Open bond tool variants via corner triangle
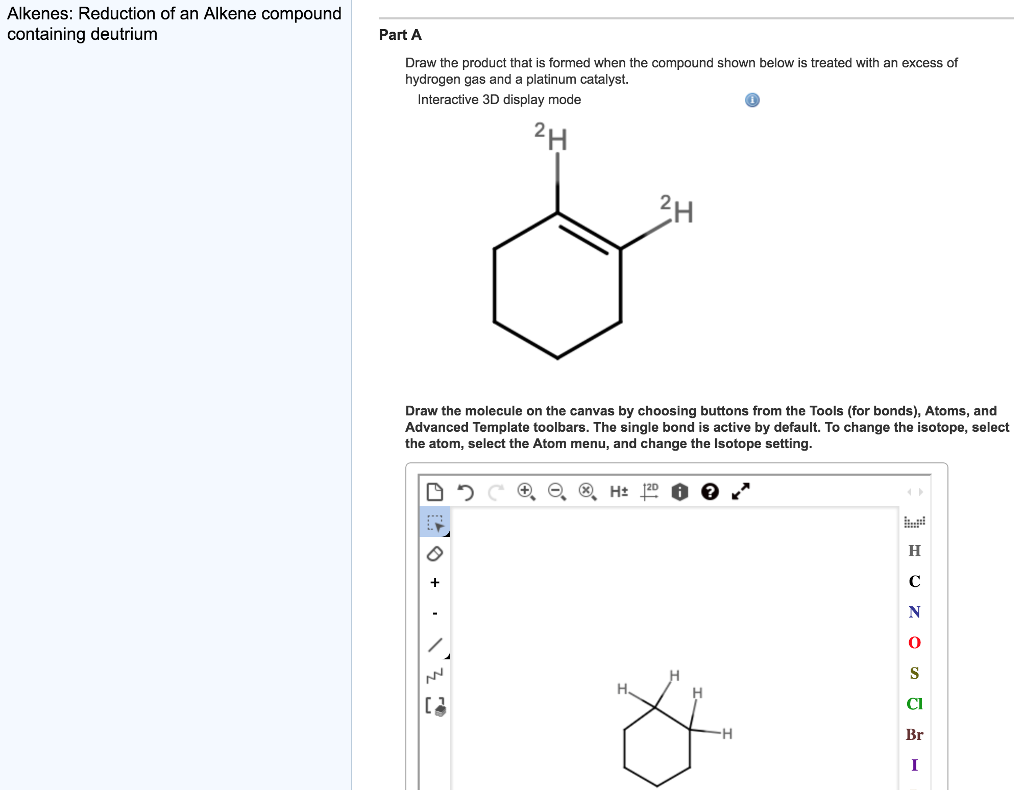The height and width of the screenshot is (790, 1024). tap(447, 654)
